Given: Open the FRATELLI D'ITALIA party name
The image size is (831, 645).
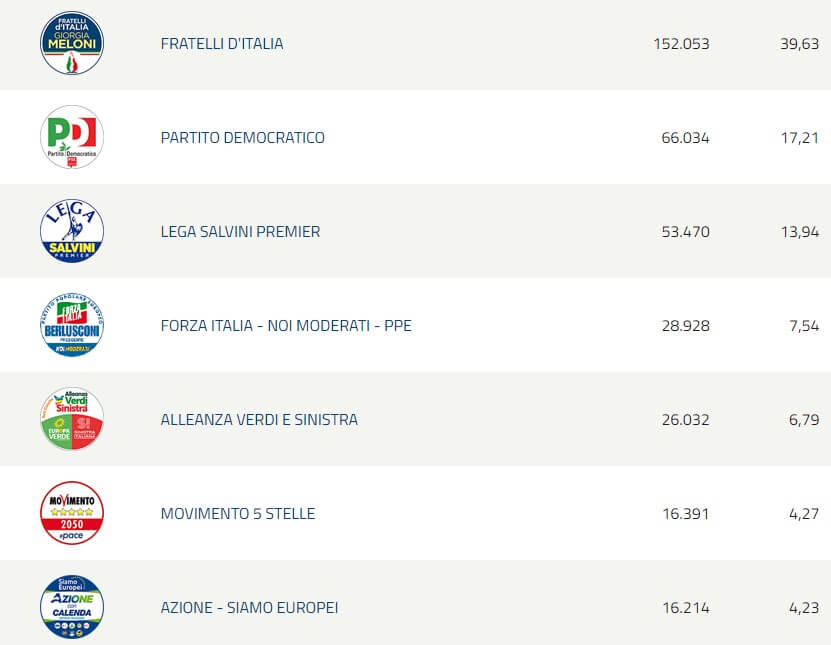Looking at the screenshot, I should coord(222,44).
